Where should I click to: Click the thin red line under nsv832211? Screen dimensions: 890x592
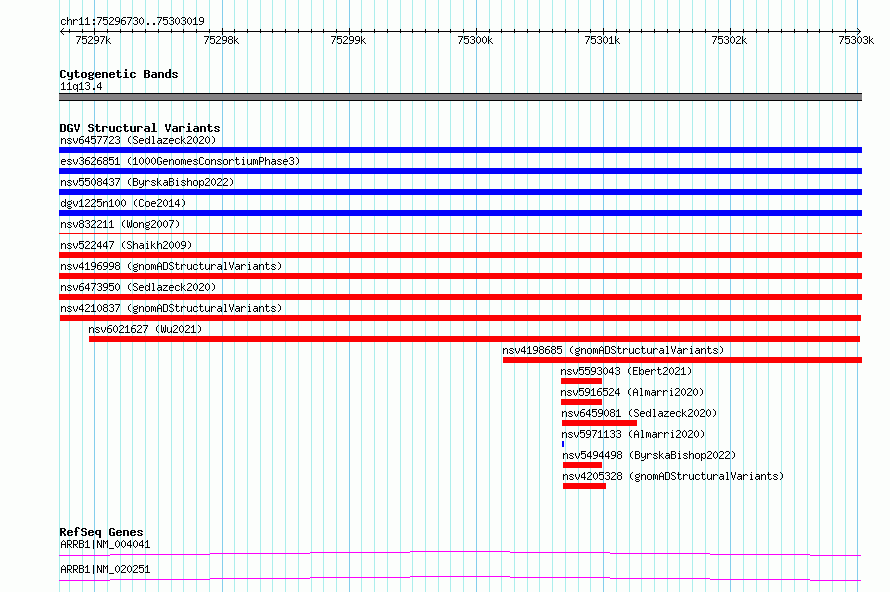pyautogui.click(x=460, y=233)
